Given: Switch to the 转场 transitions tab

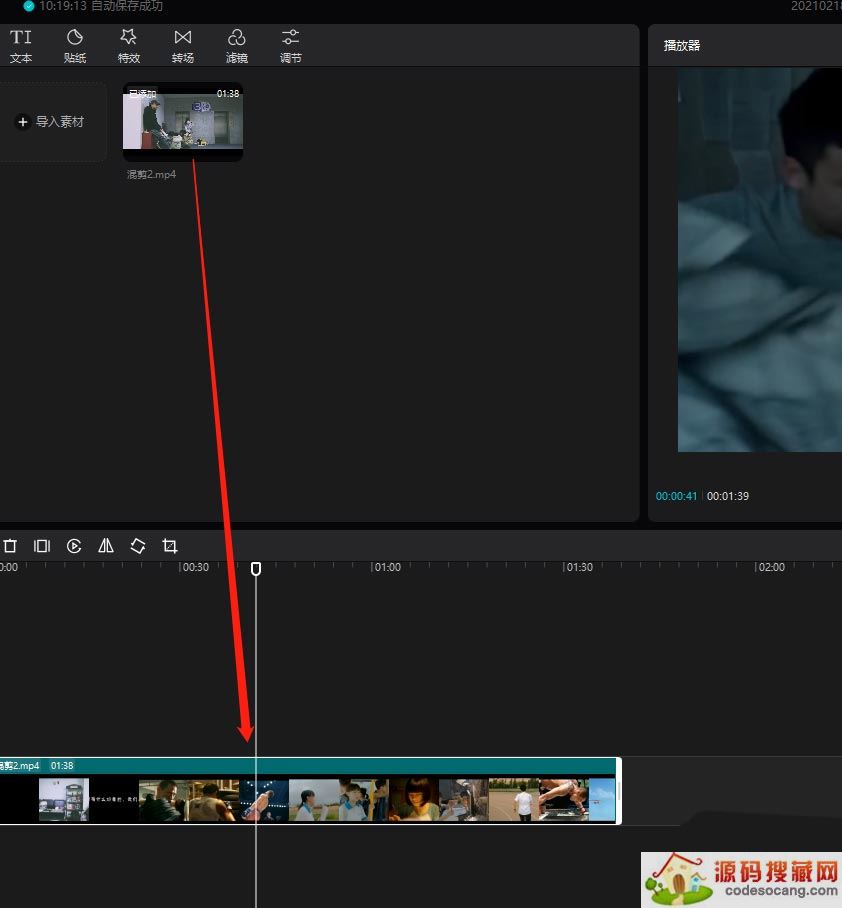Looking at the screenshot, I should tap(183, 46).
